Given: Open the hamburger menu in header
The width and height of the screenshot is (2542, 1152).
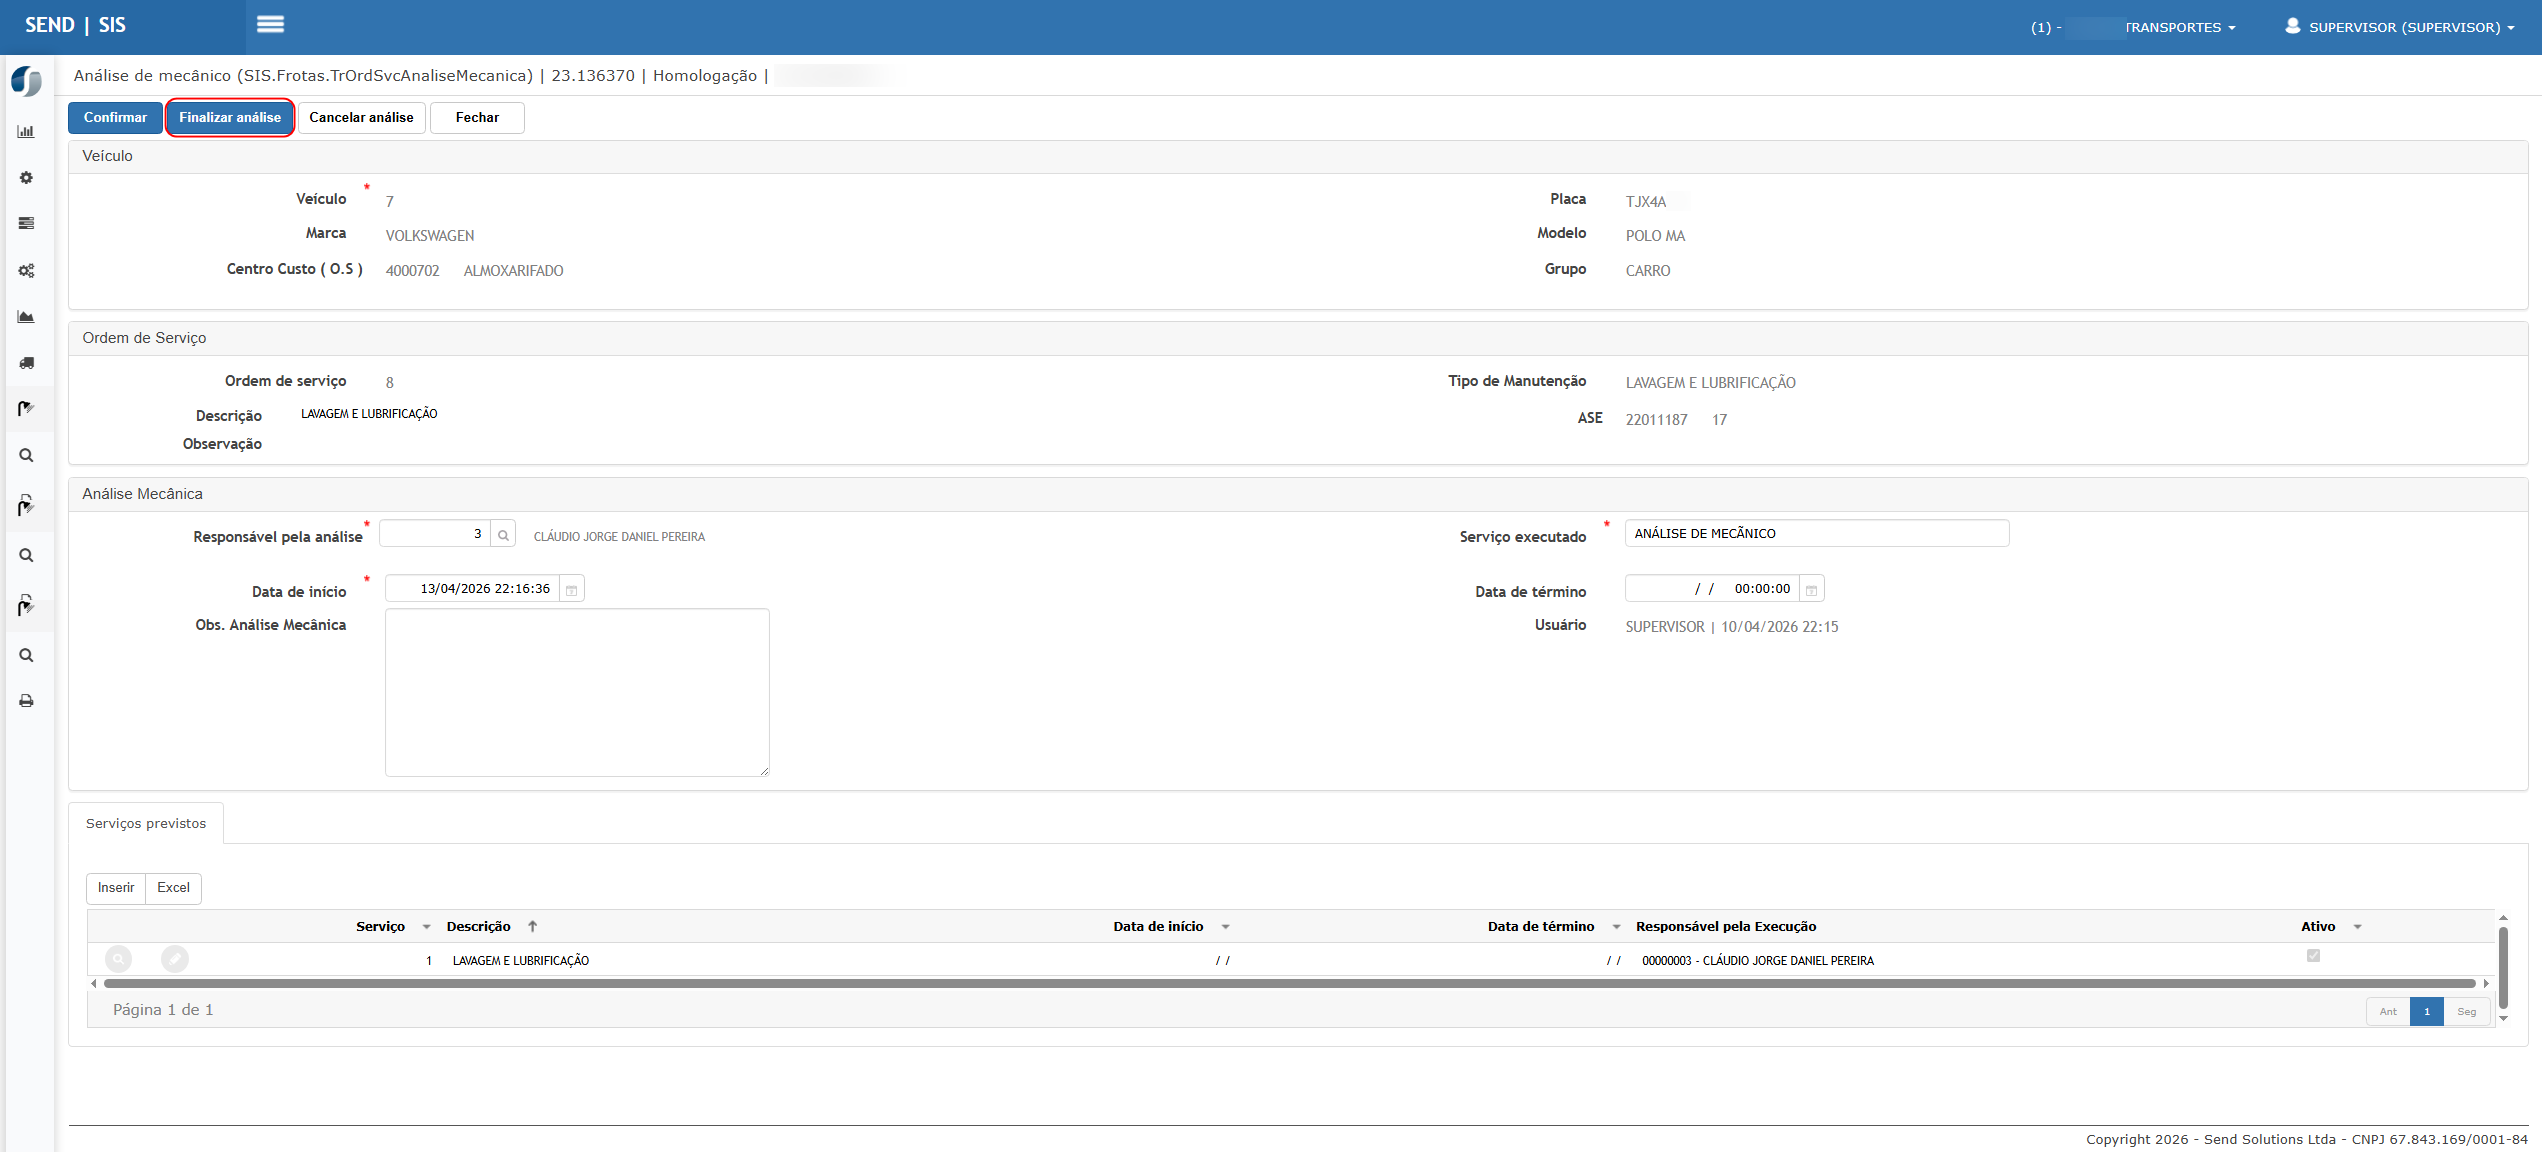Looking at the screenshot, I should [270, 24].
